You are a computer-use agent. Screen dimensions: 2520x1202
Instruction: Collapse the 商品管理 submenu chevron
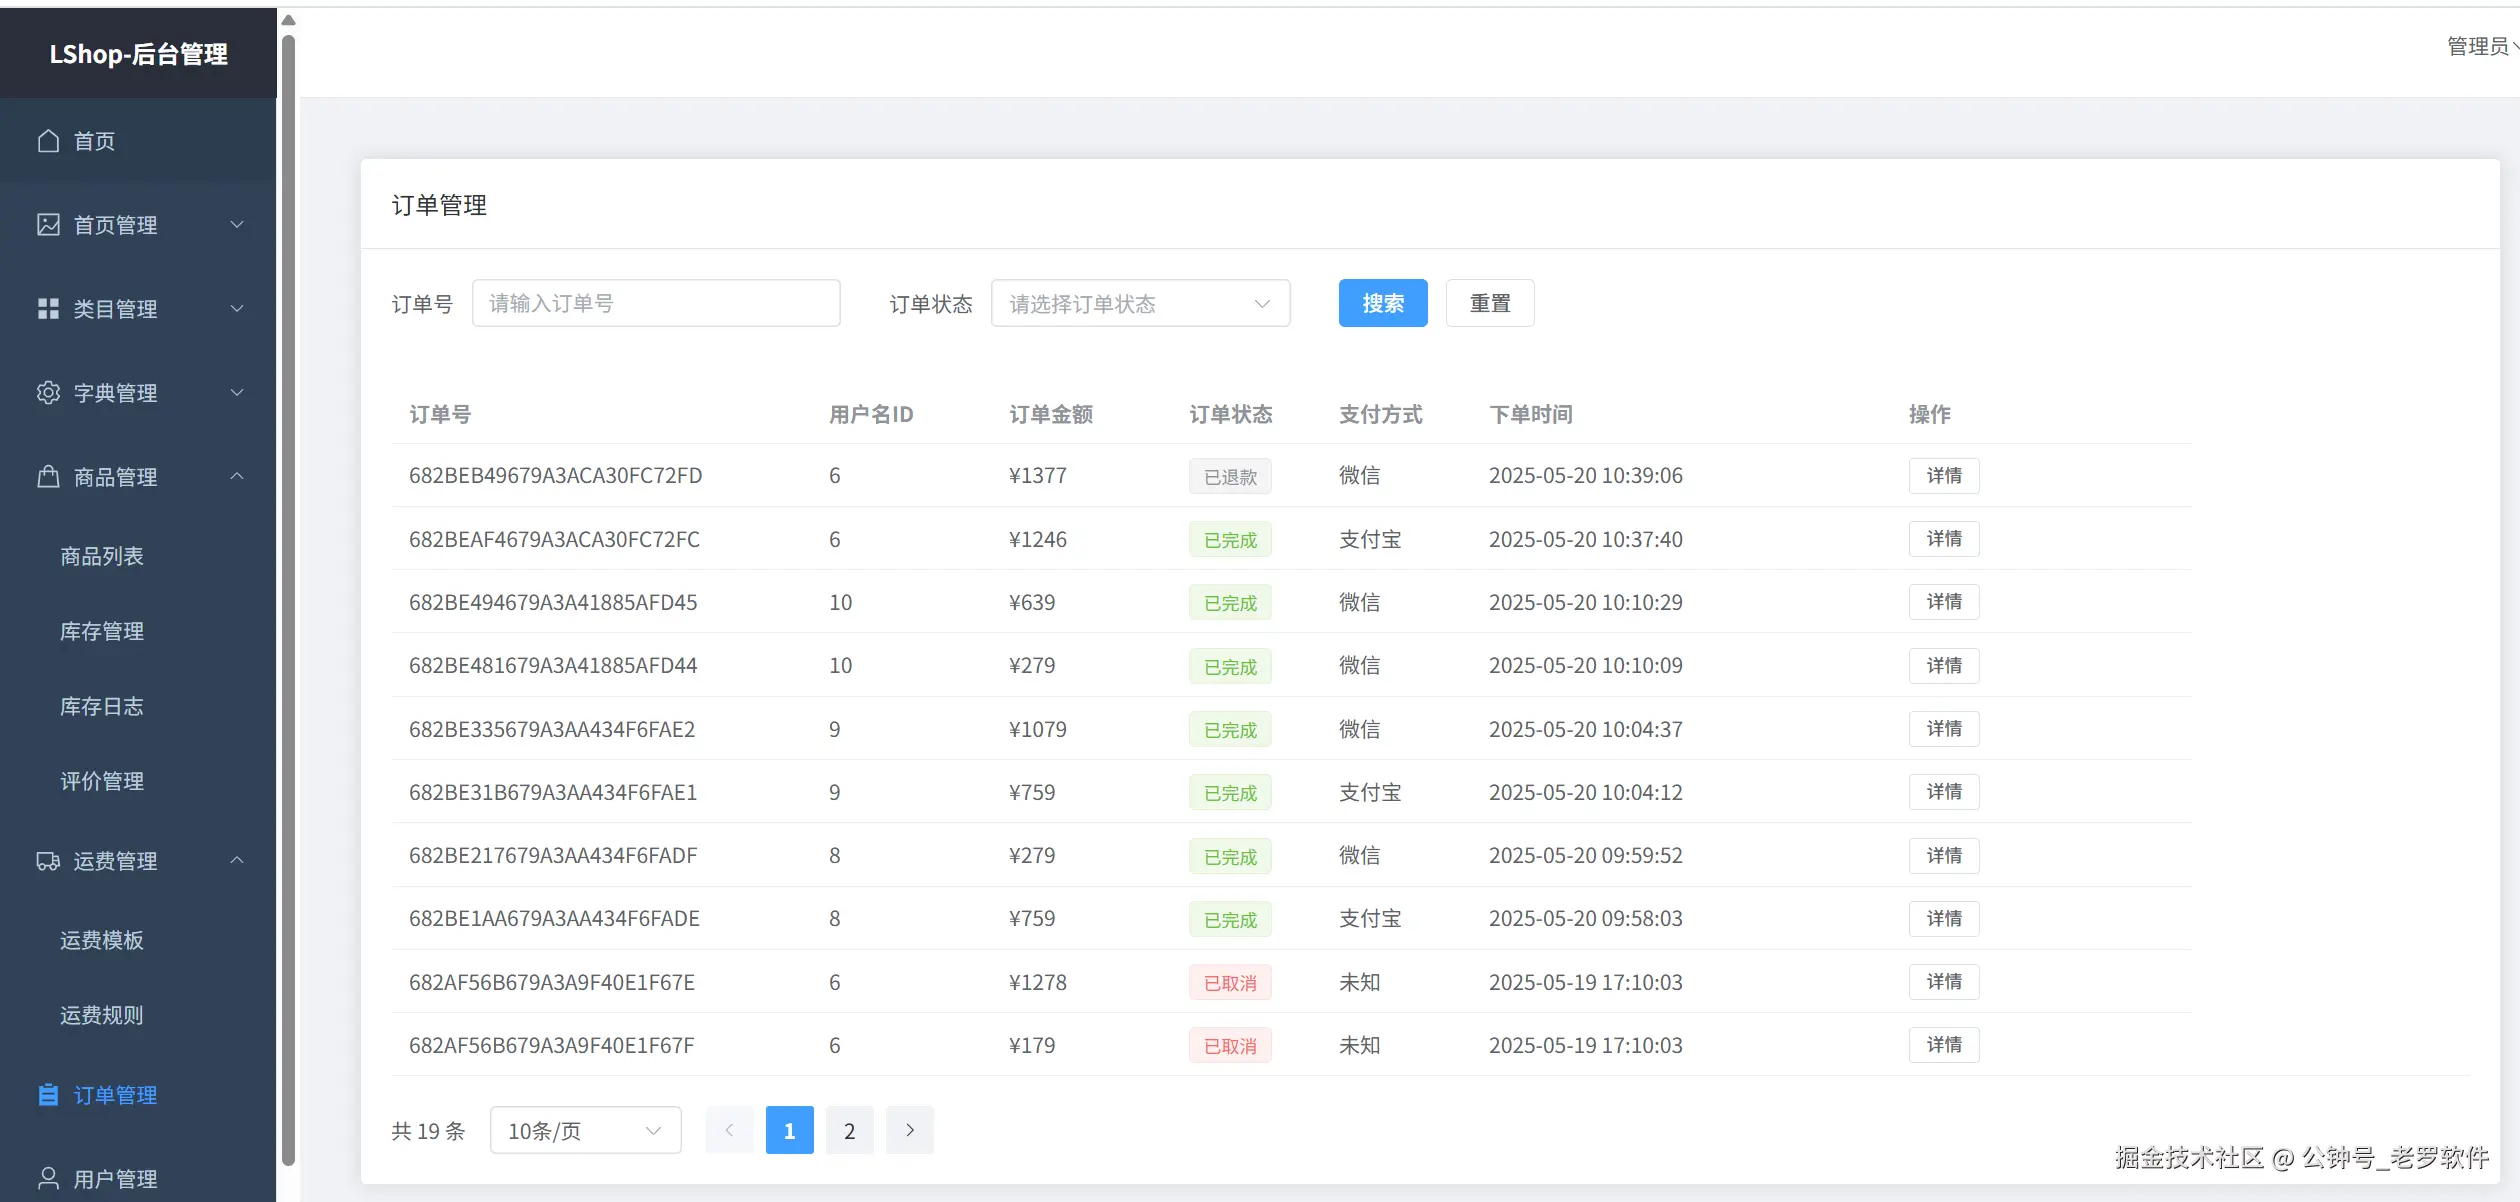[x=237, y=476]
